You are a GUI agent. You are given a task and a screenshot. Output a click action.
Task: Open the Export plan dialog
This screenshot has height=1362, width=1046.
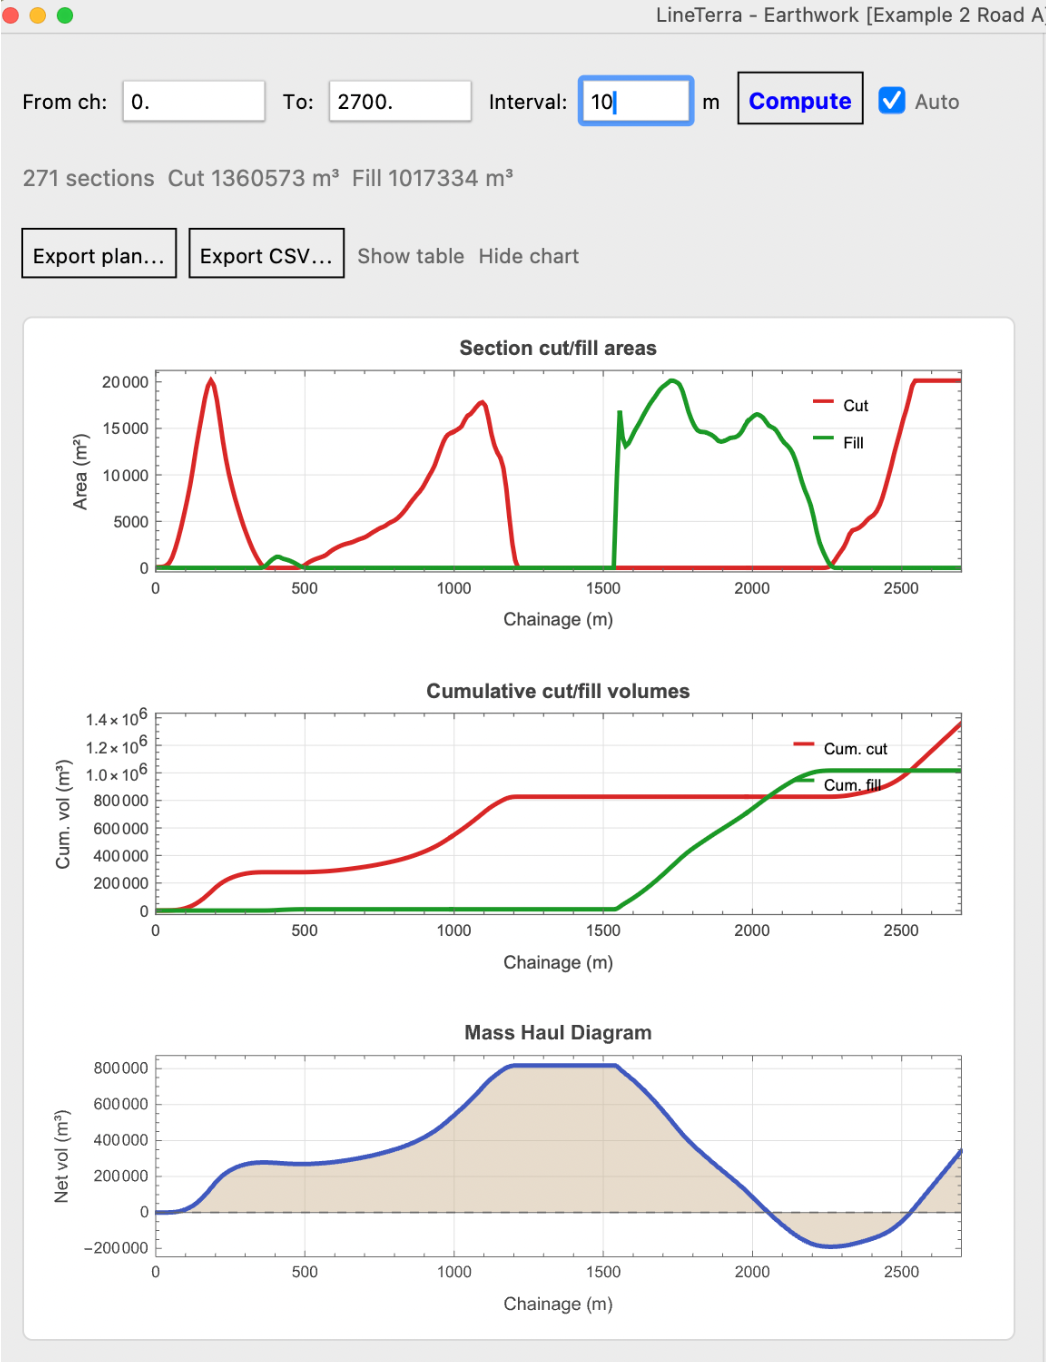[x=99, y=254]
